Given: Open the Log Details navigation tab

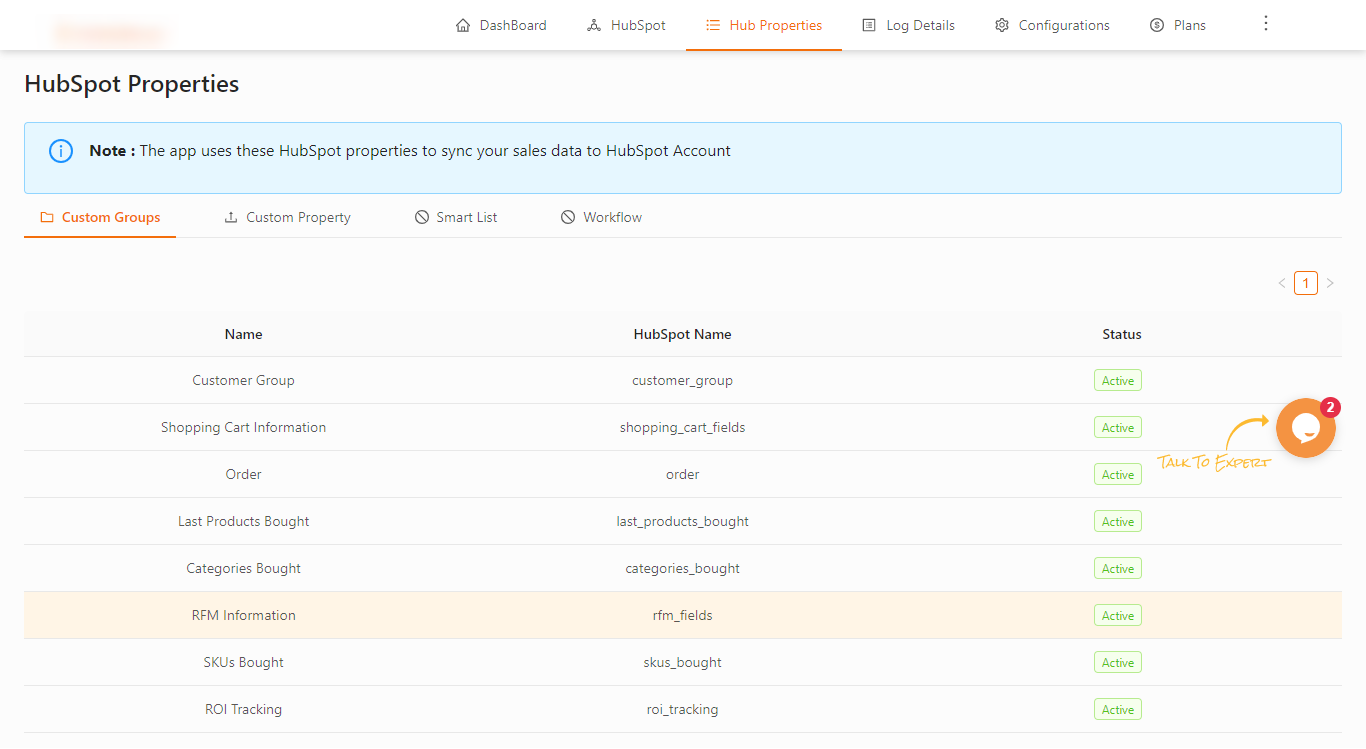Looking at the screenshot, I should click(x=908, y=25).
